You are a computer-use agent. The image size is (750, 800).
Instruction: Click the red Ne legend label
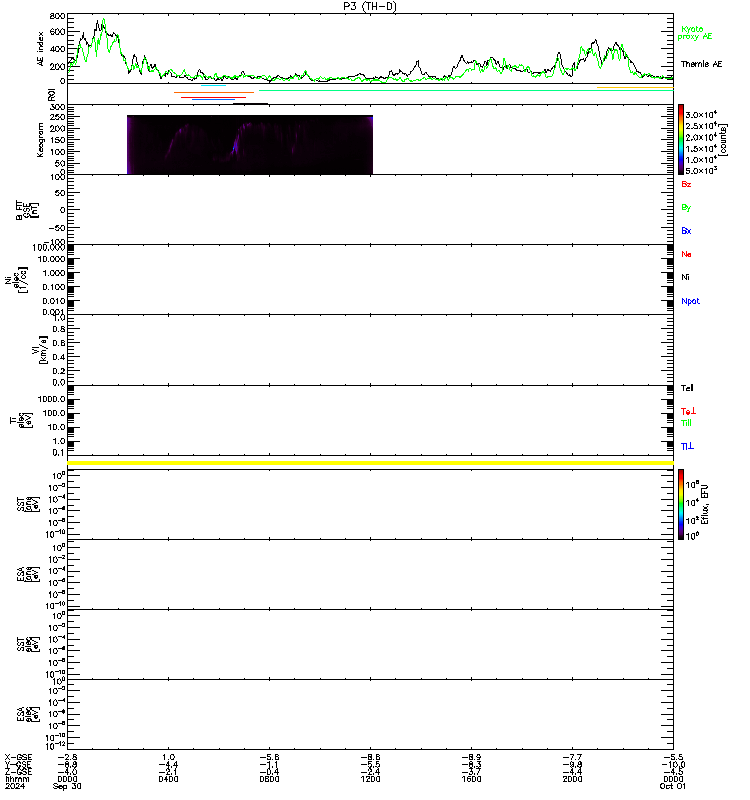686,254
